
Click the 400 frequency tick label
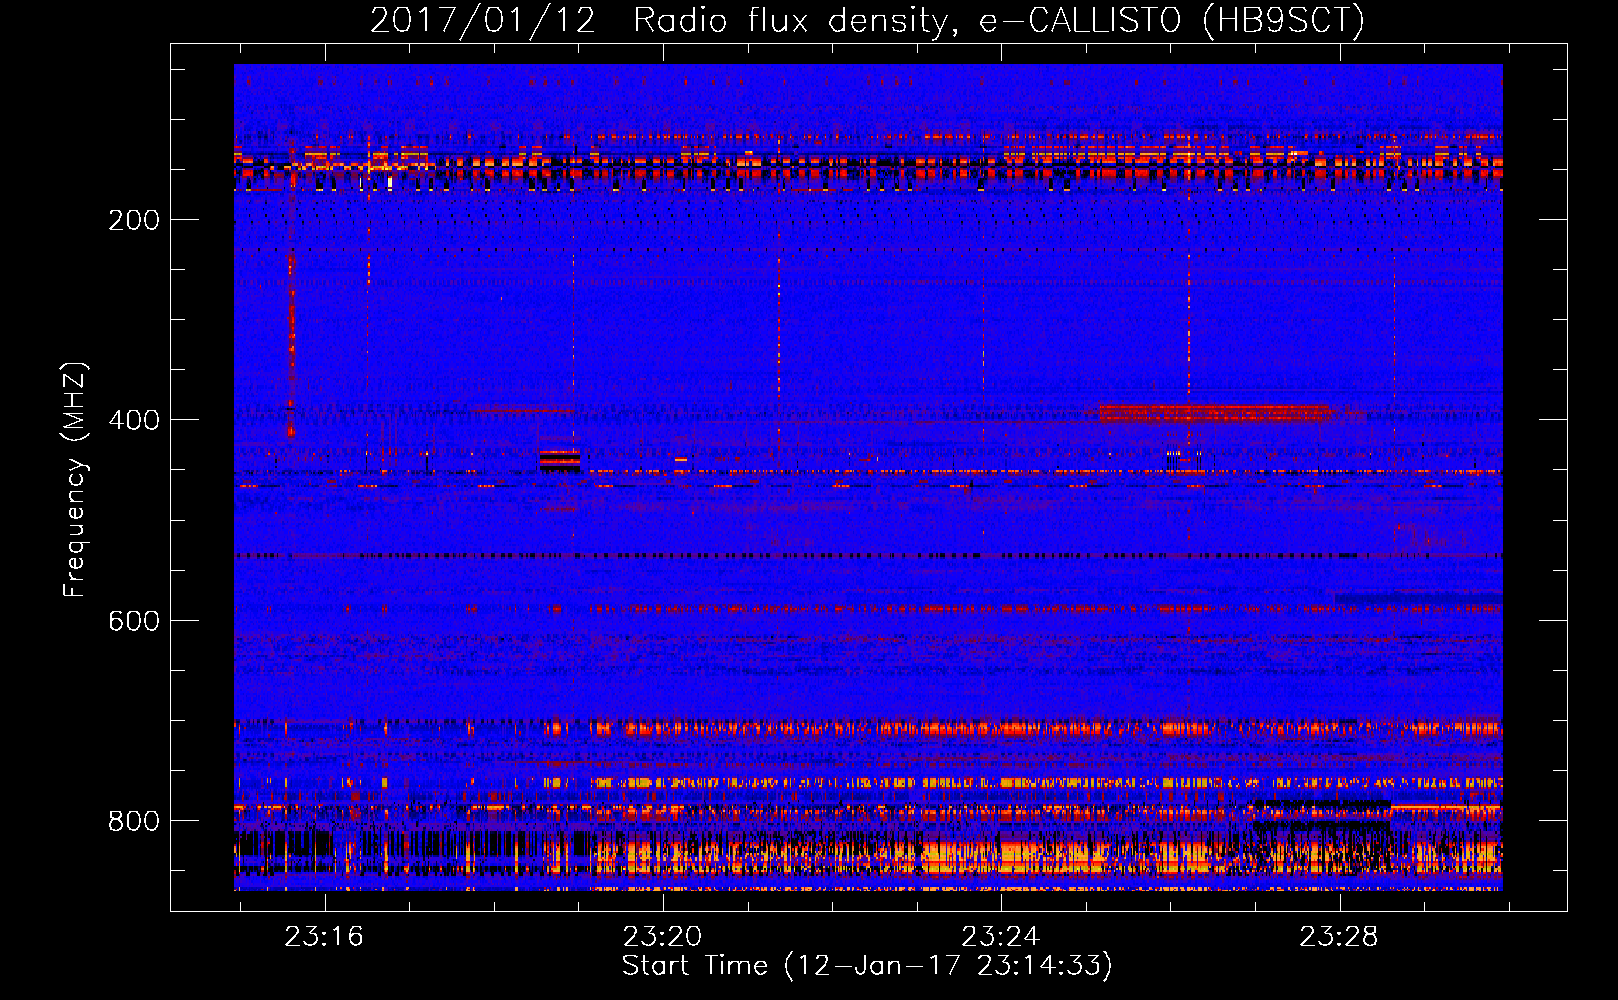point(134,420)
